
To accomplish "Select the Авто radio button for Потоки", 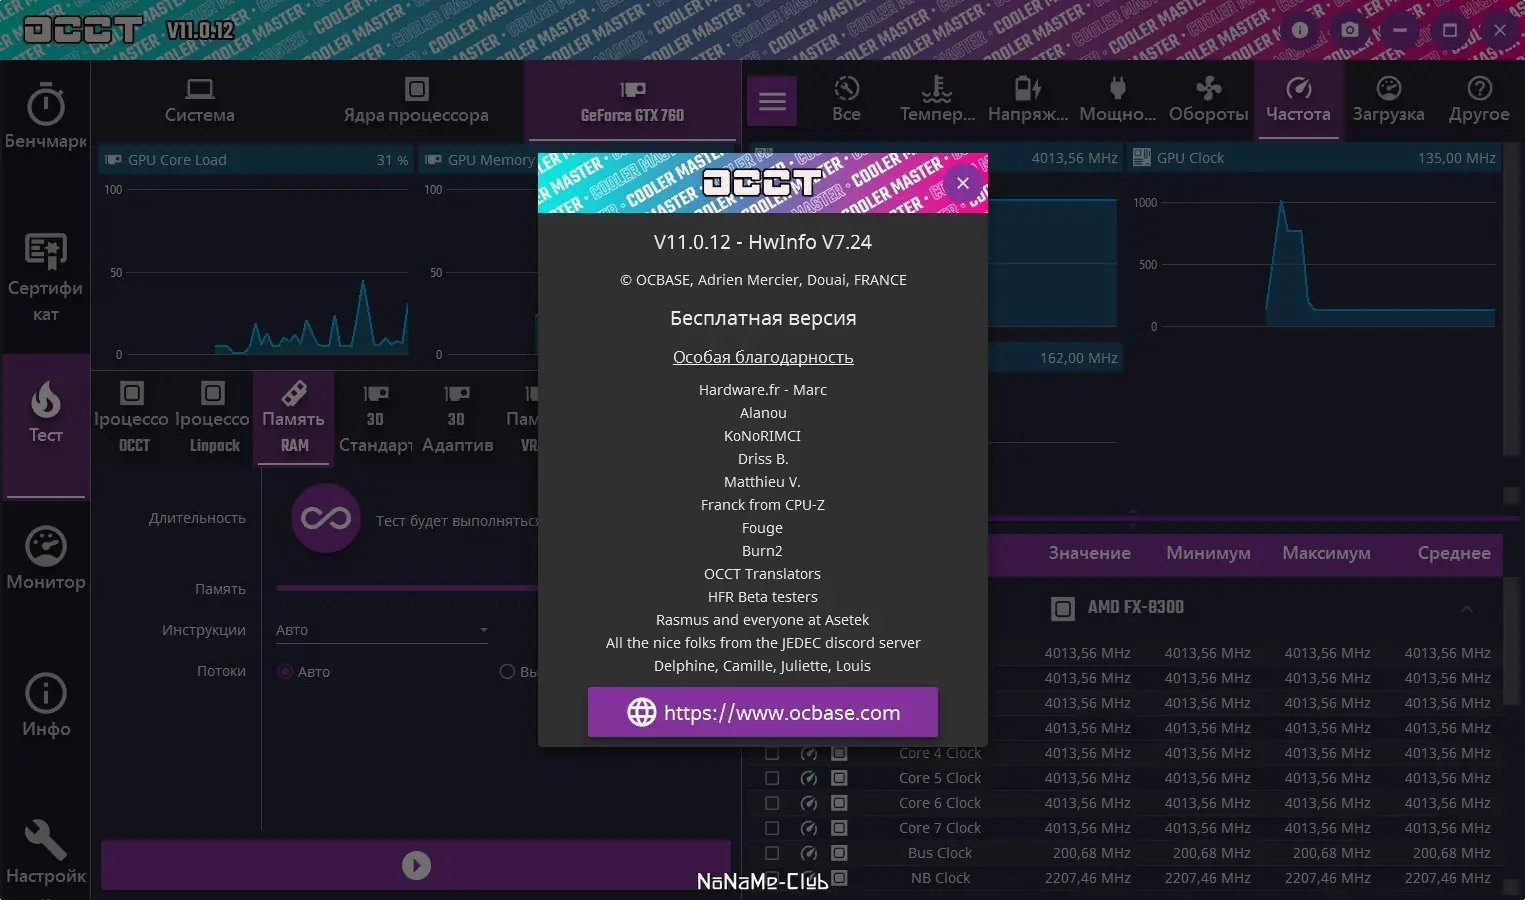I will click(285, 672).
